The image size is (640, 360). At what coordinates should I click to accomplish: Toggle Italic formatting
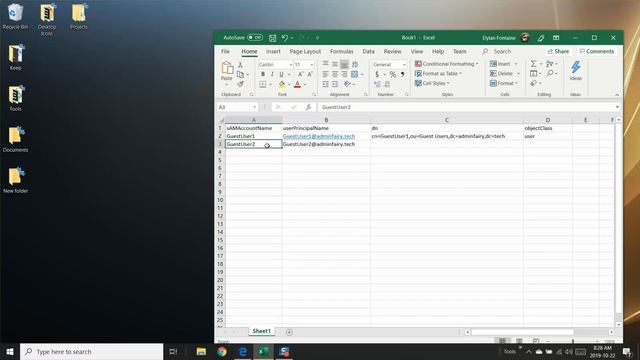click(x=272, y=74)
